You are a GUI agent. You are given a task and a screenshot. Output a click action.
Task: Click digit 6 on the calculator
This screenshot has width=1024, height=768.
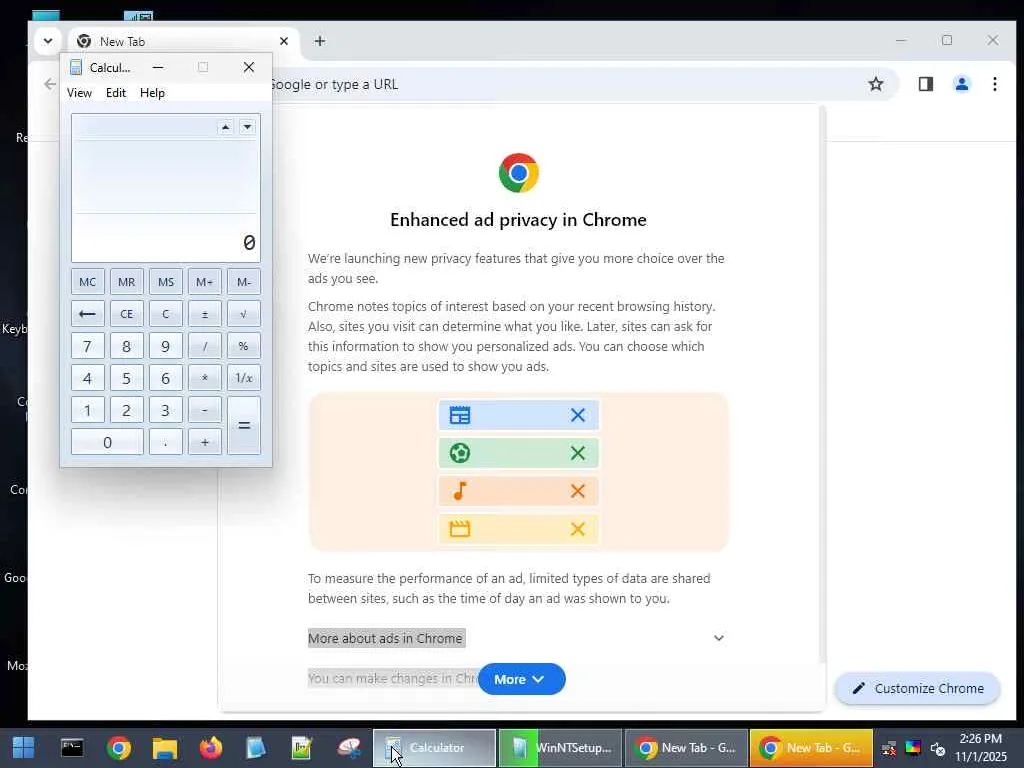tap(166, 378)
